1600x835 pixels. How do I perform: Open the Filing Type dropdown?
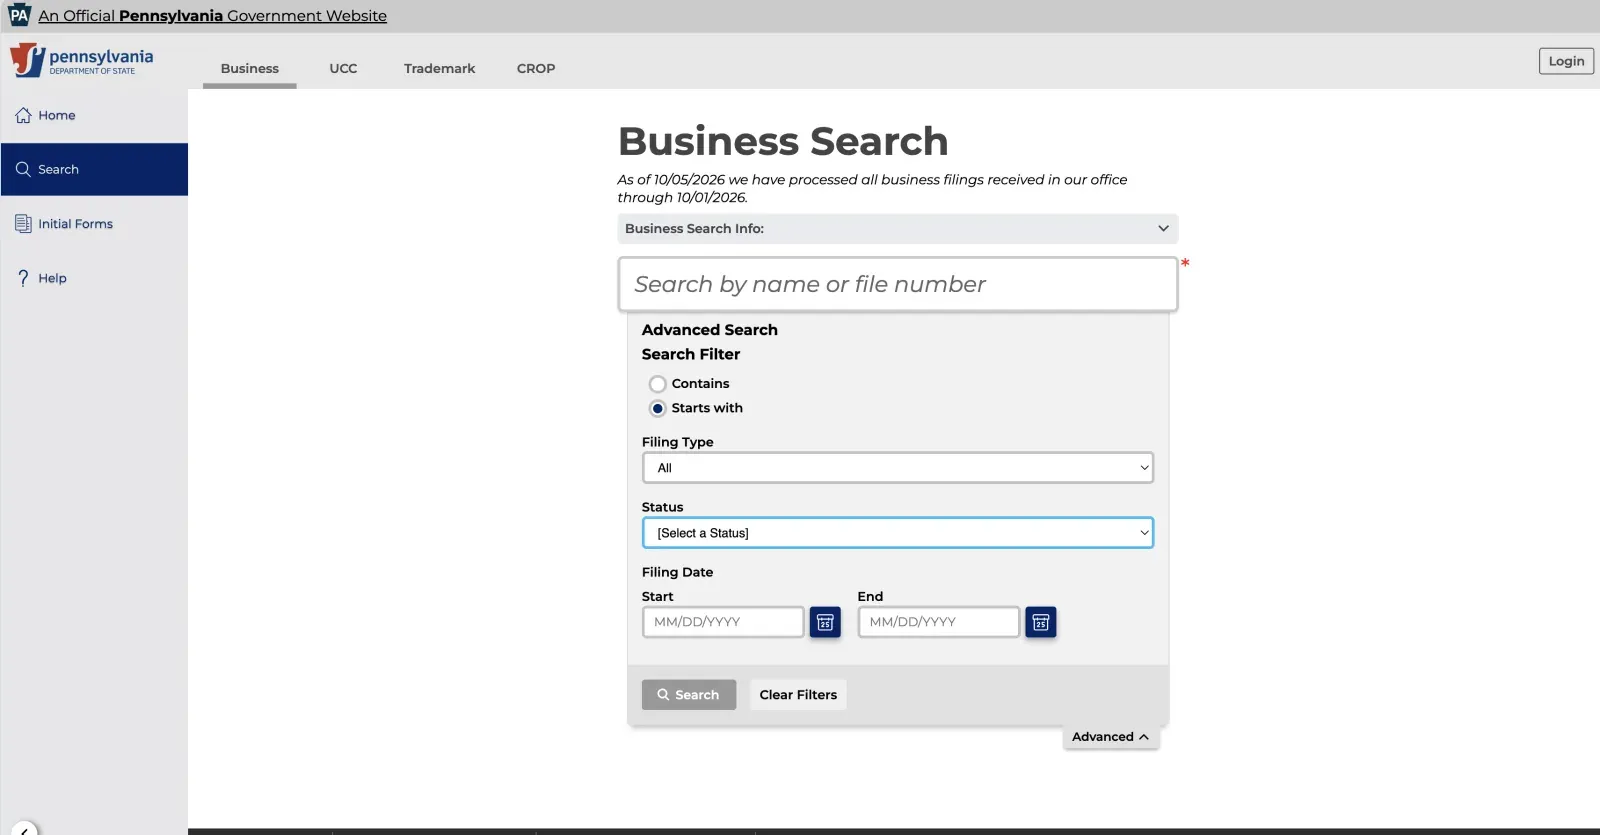click(898, 468)
